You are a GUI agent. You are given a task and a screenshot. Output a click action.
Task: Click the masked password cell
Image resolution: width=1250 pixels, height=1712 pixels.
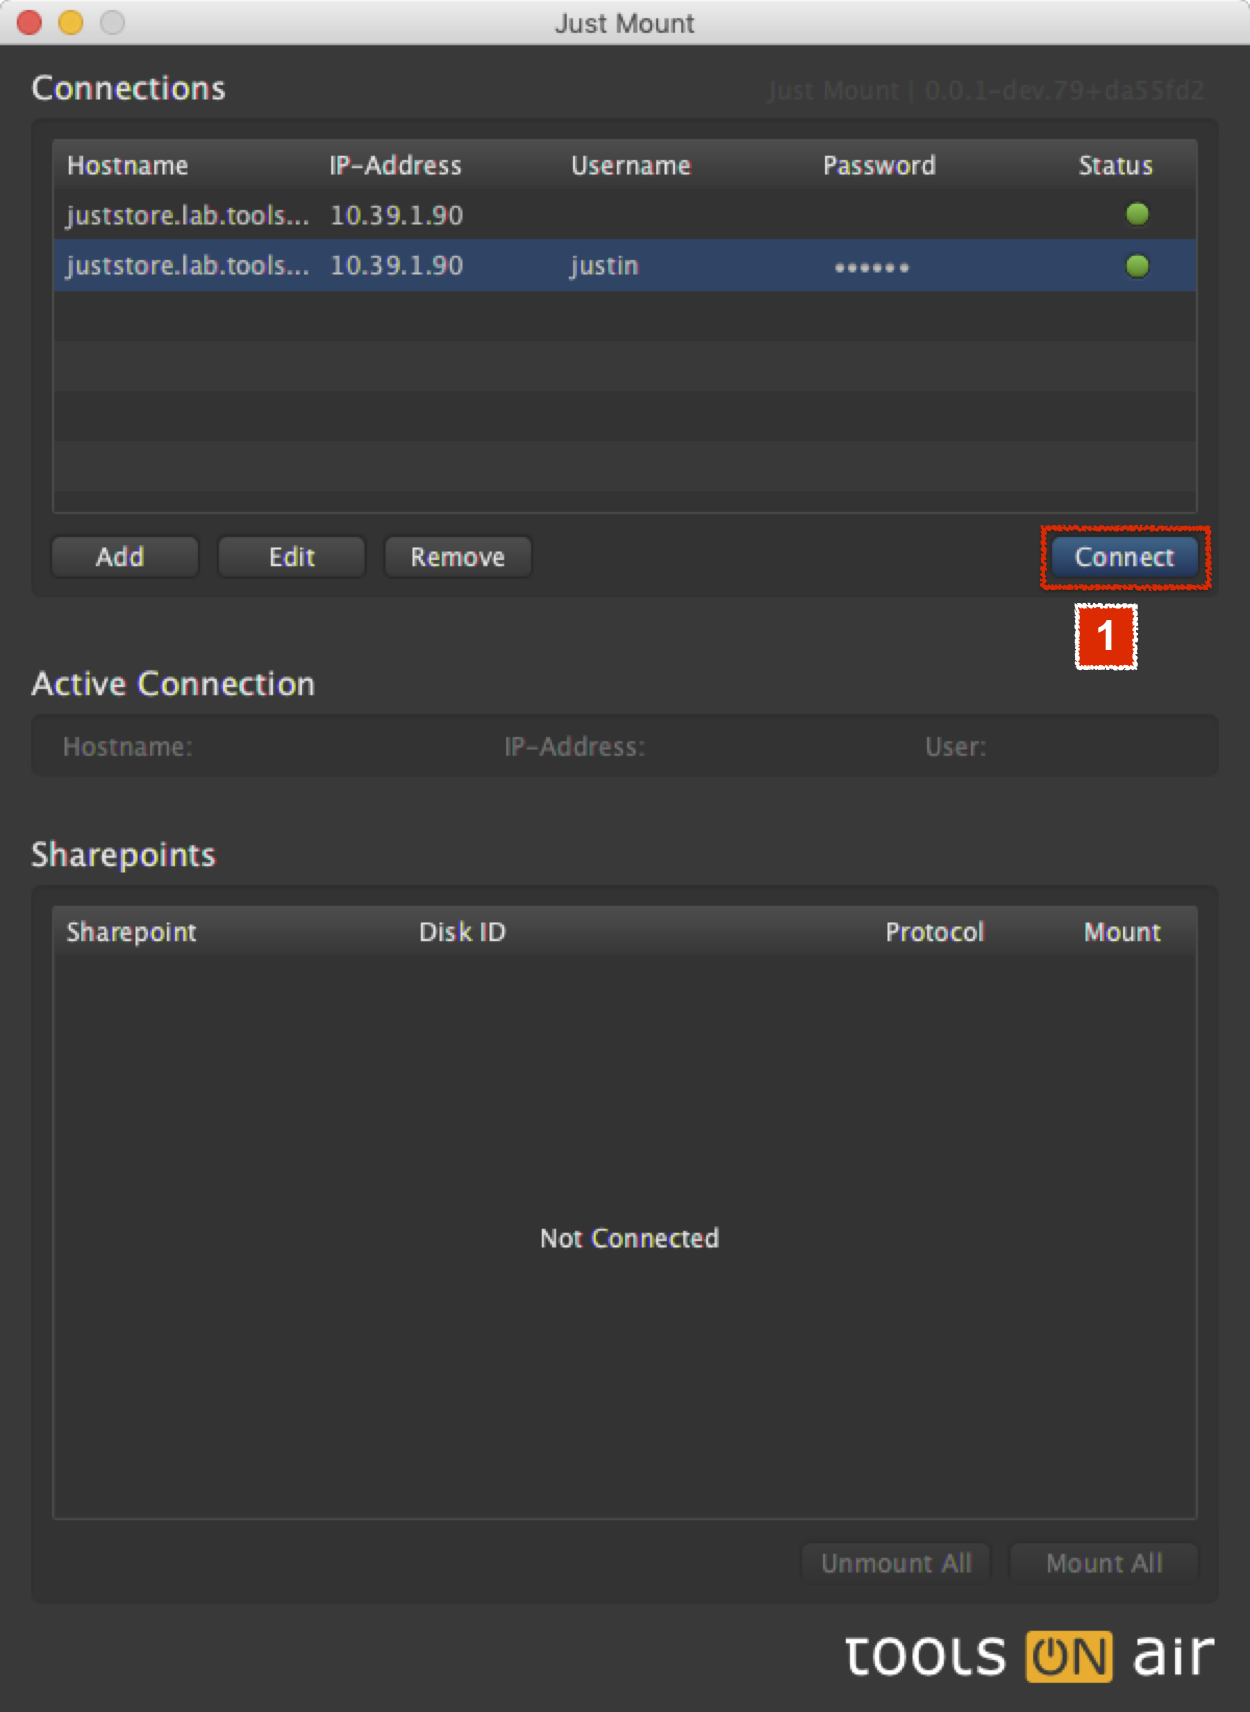[872, 267]
